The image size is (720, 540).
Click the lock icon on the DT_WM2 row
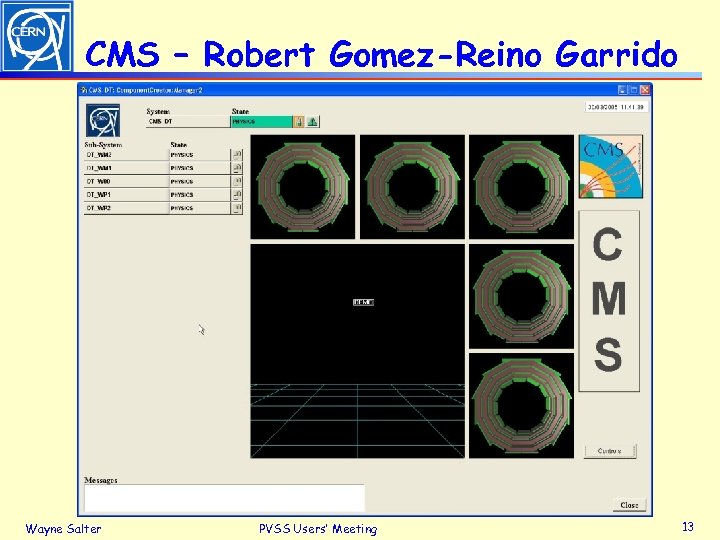237,154
